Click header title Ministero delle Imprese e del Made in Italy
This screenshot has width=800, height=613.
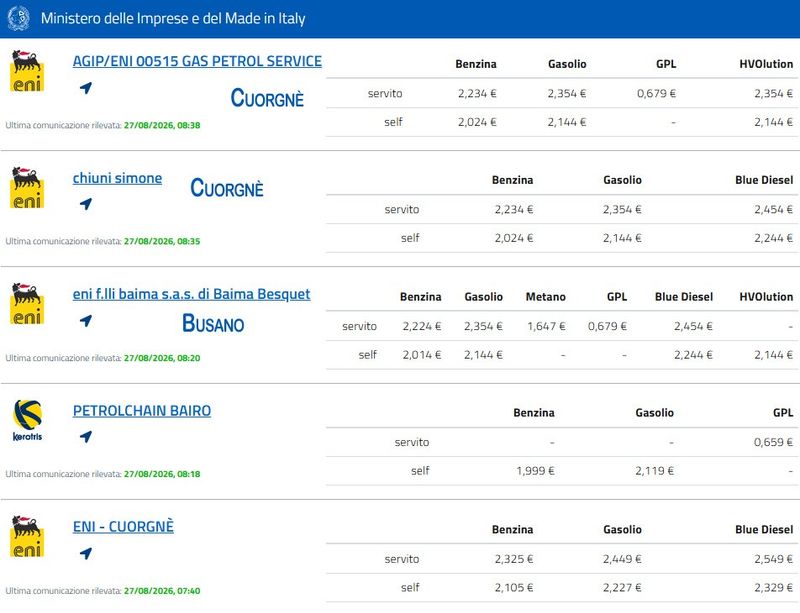point(173,18)
